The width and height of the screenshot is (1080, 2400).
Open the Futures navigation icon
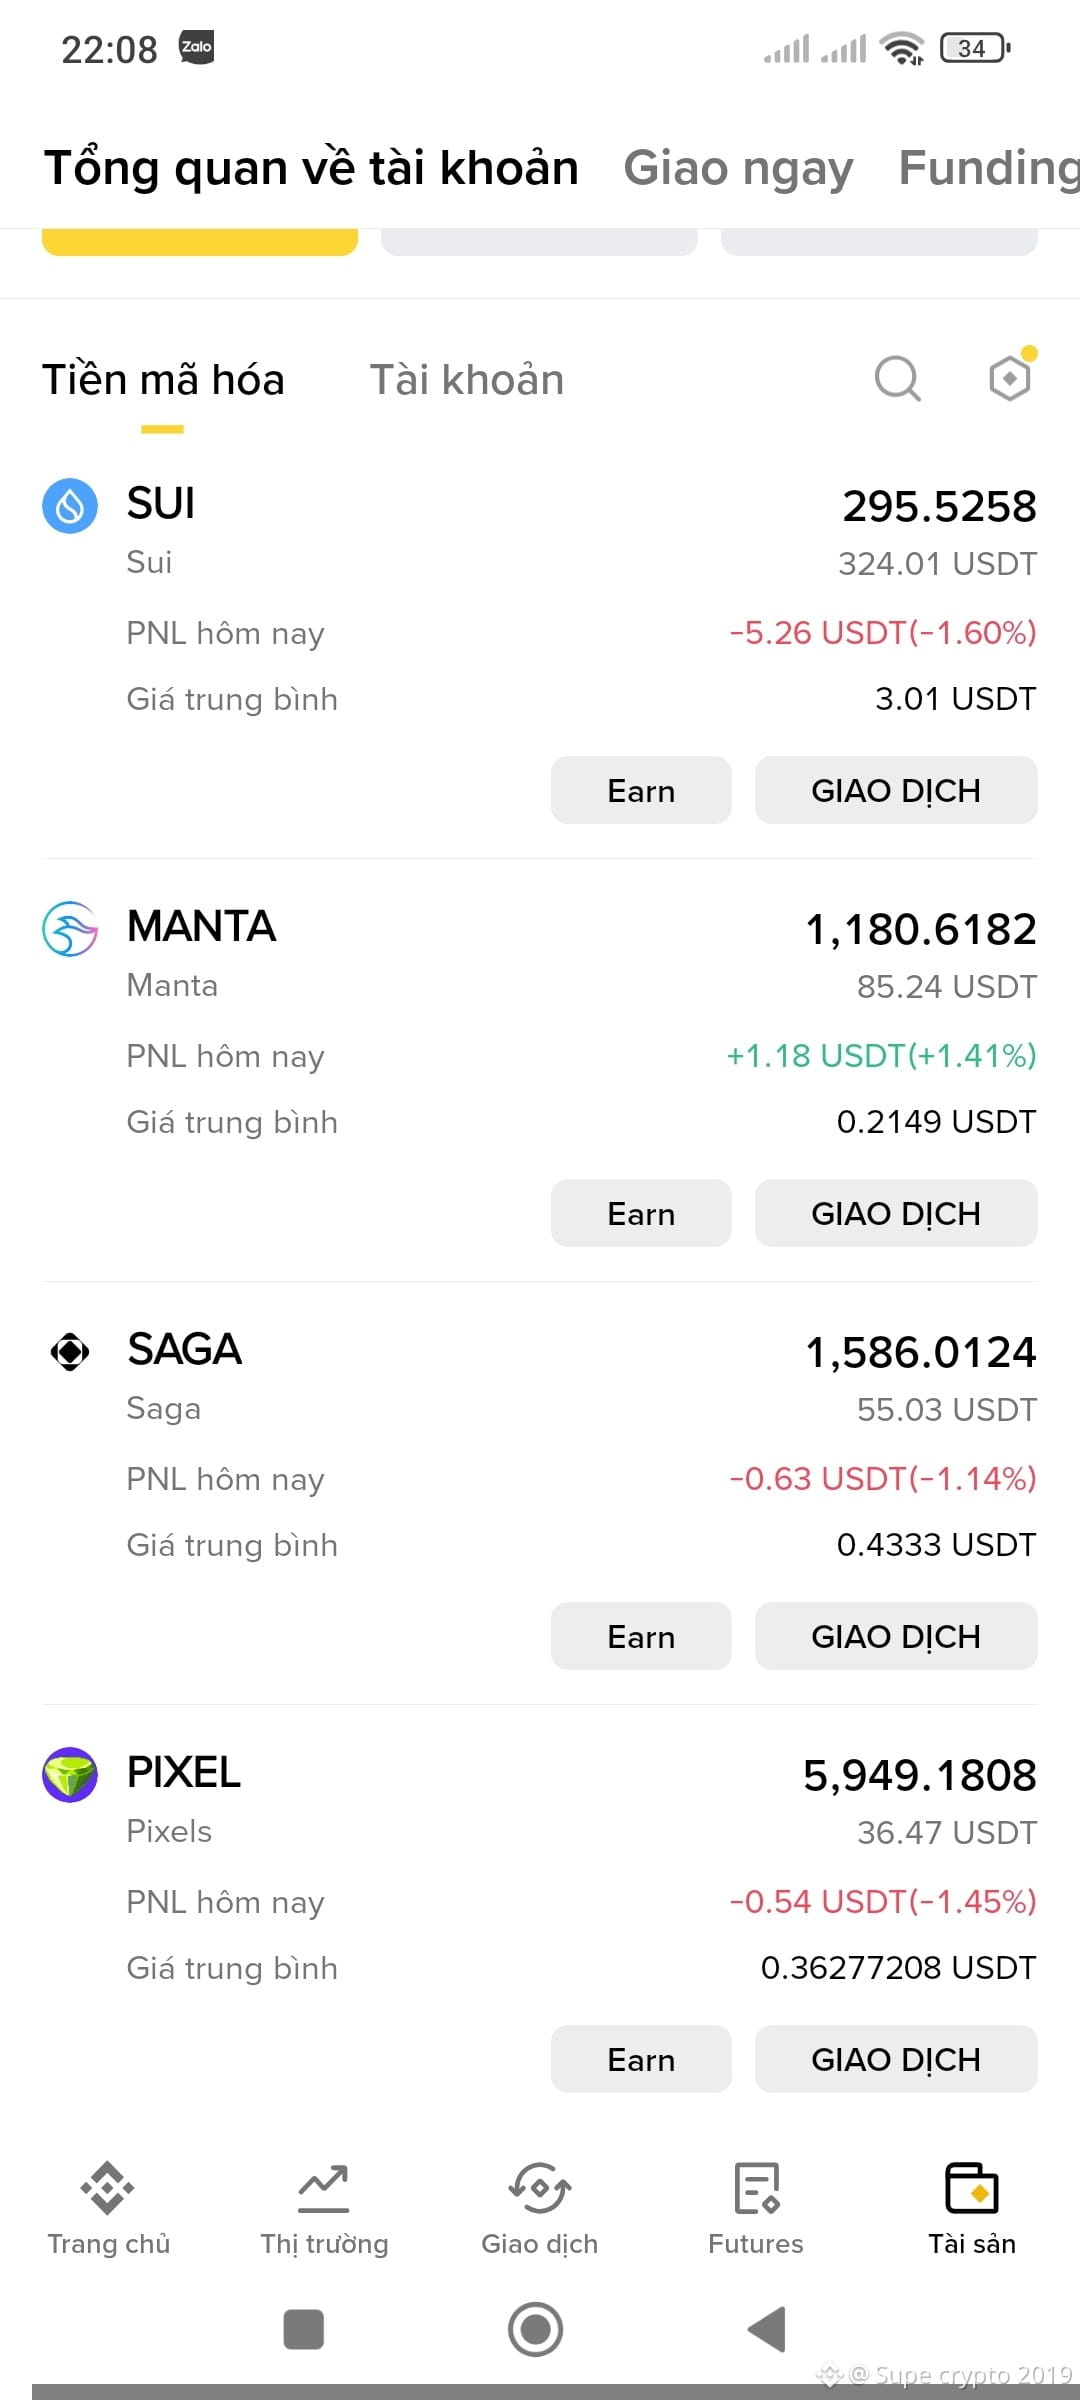pos(756,2188)
